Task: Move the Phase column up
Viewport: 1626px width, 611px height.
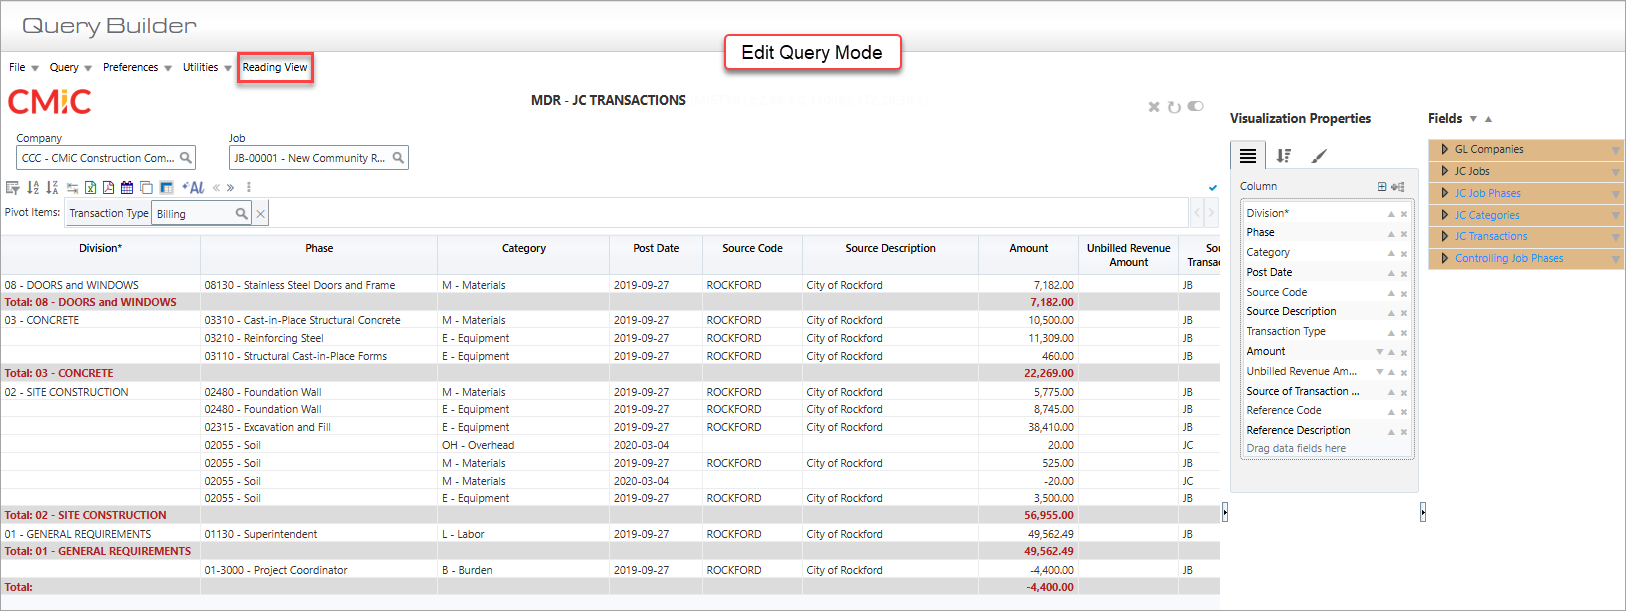Action: click(x=1391, y=234)
